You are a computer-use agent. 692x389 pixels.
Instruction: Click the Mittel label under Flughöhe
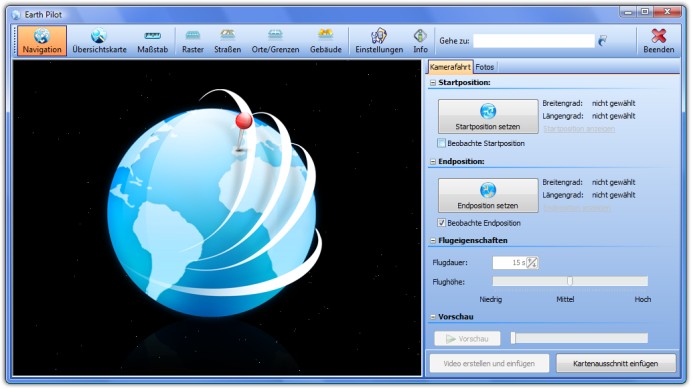565,299
